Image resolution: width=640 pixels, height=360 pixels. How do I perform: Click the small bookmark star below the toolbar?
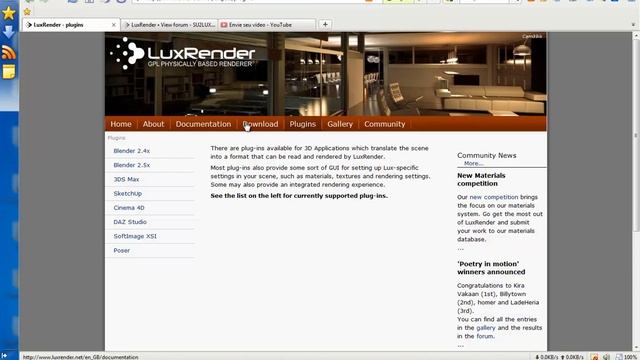coord(27,12)
